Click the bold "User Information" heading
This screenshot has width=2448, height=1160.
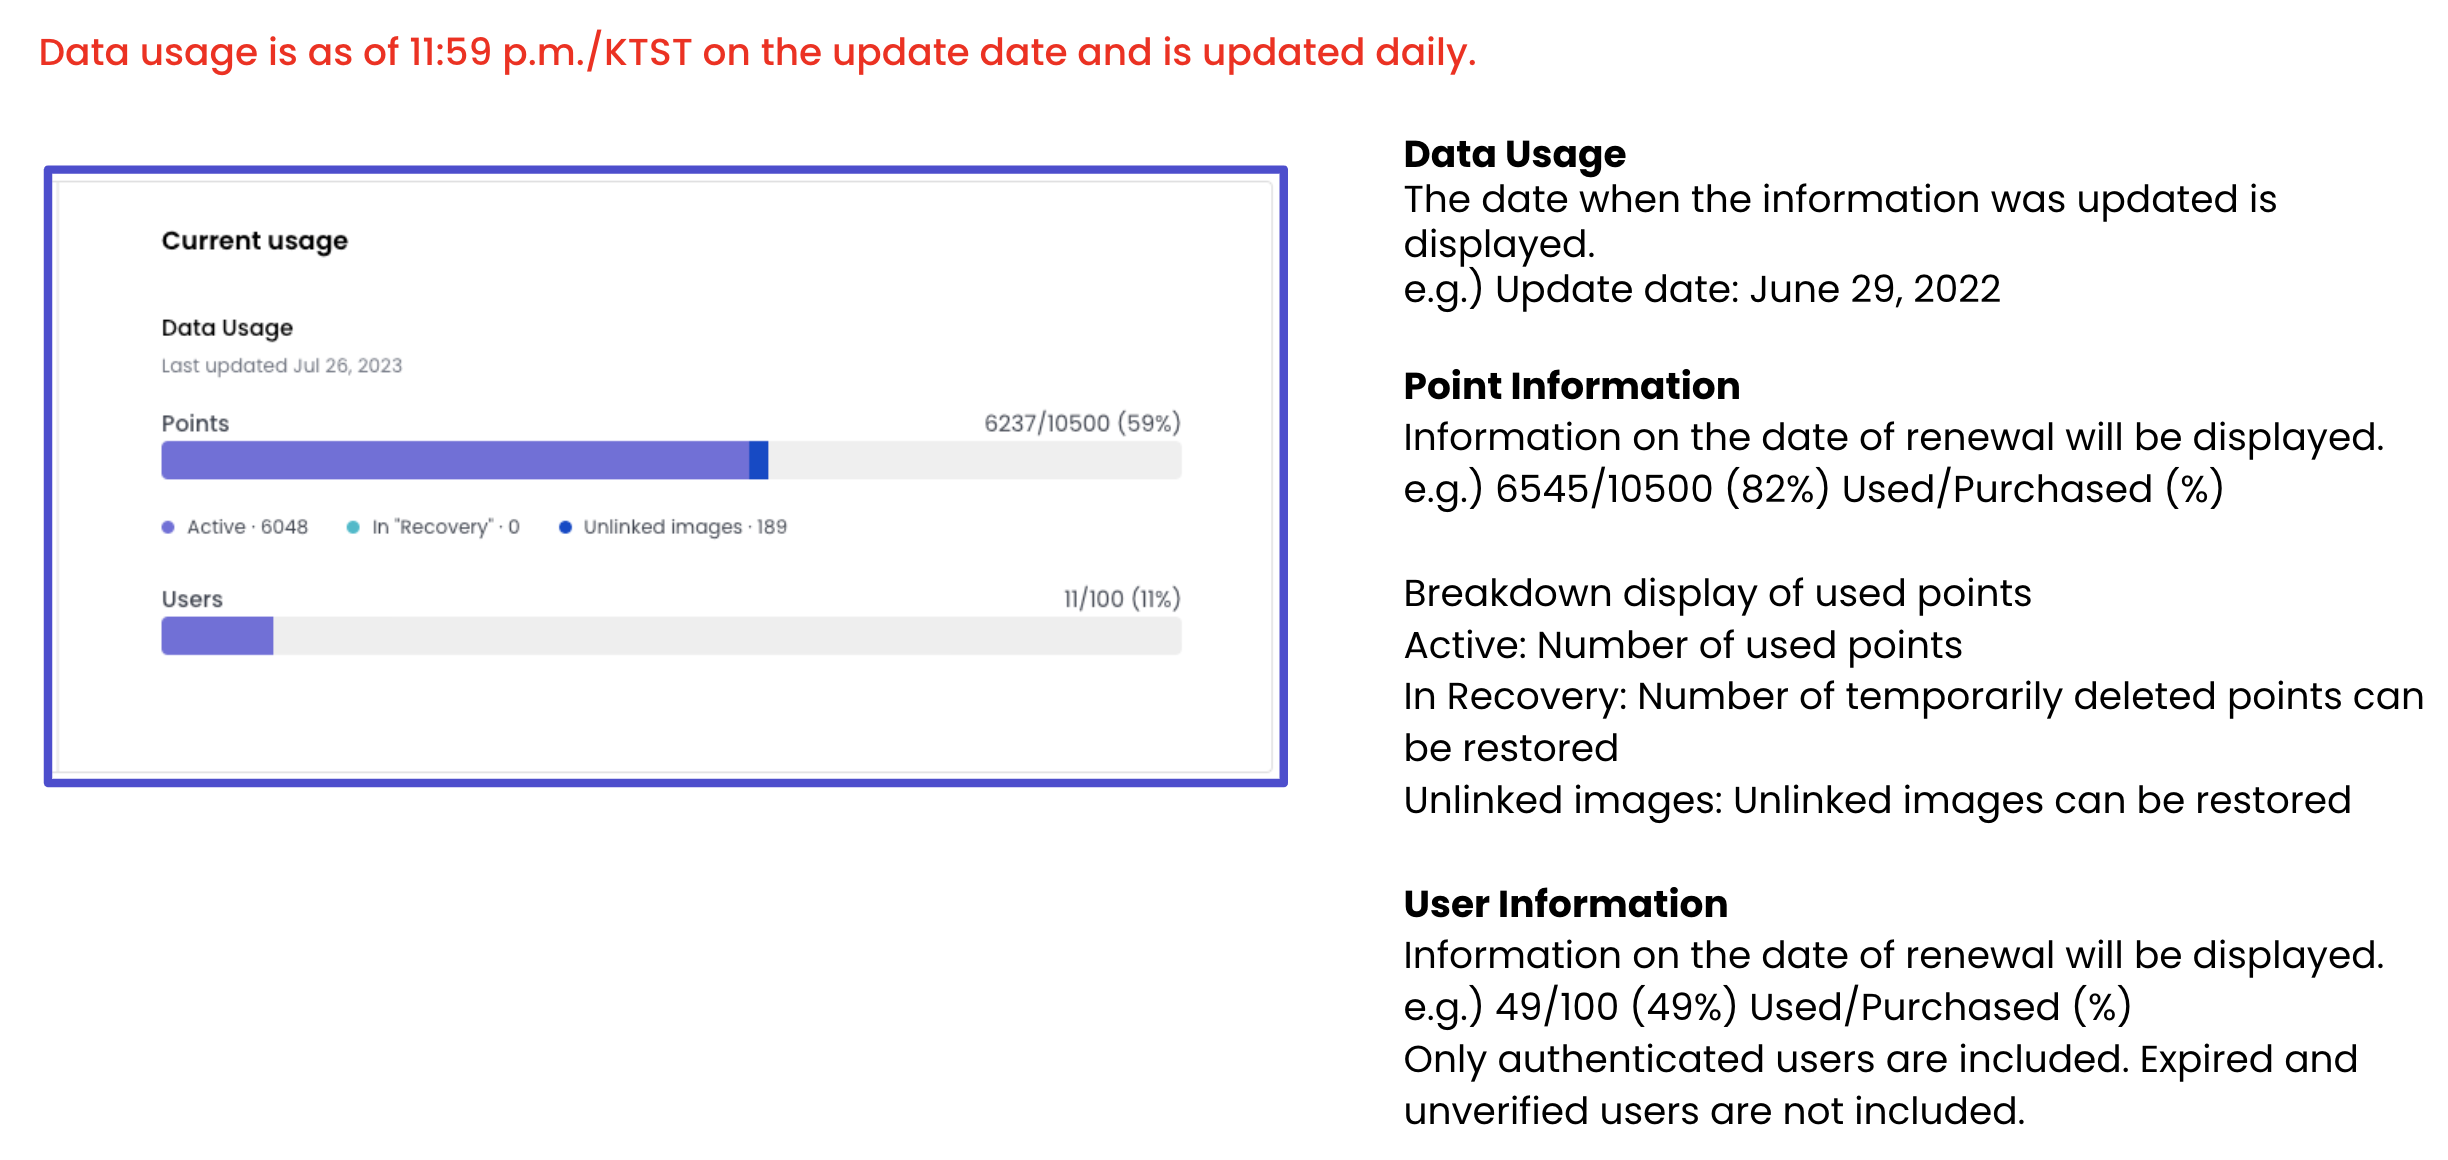1565,904
